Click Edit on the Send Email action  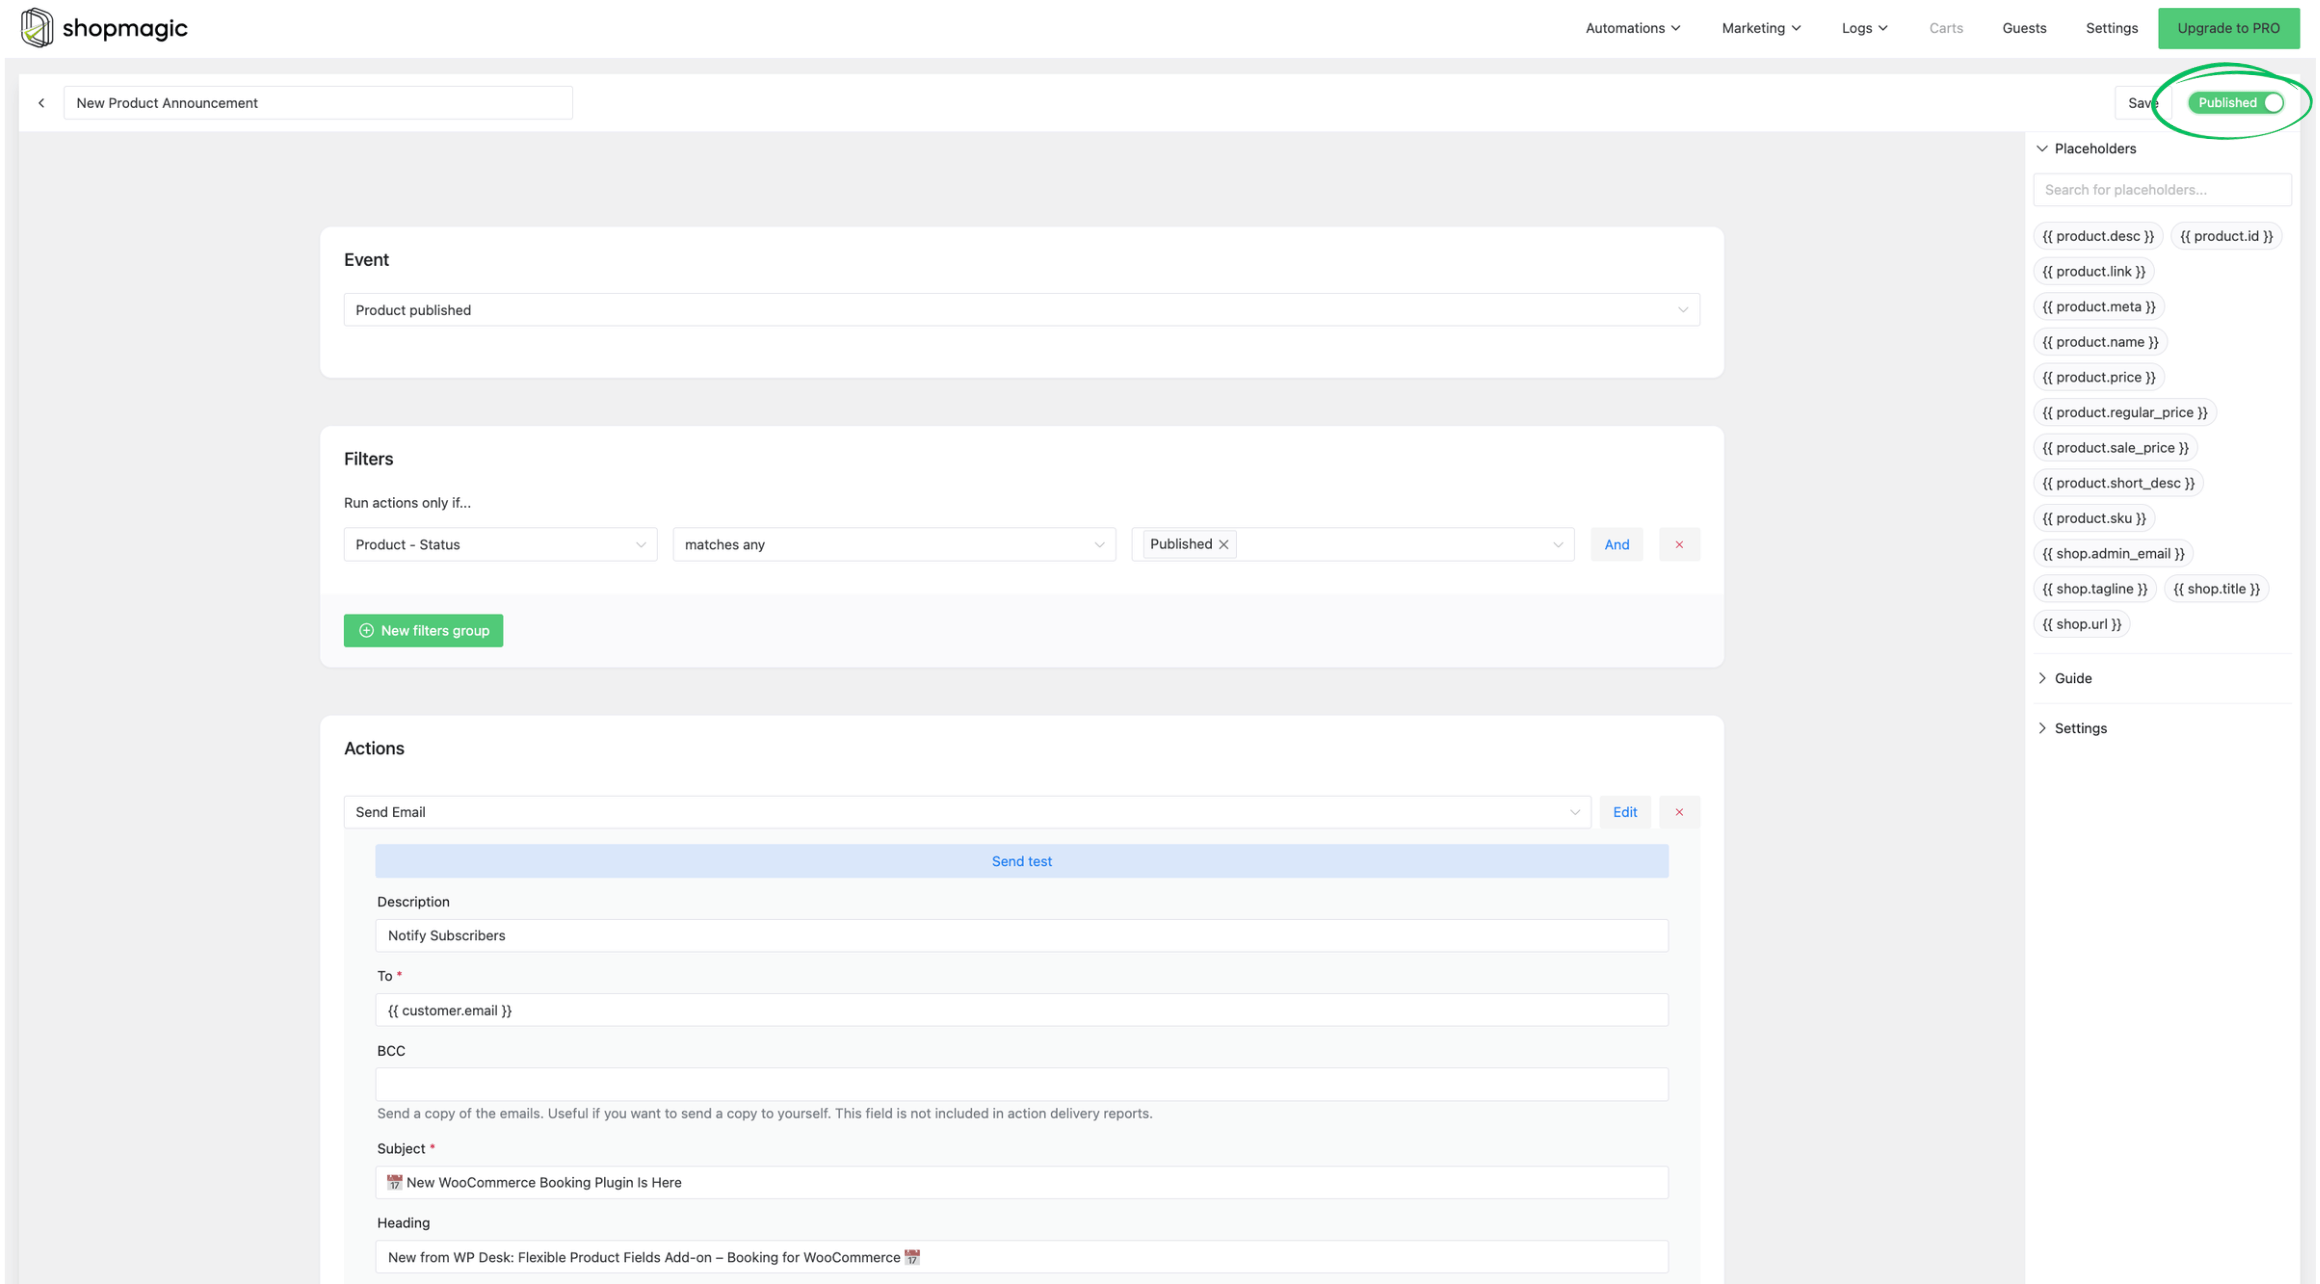[1625, 811]
